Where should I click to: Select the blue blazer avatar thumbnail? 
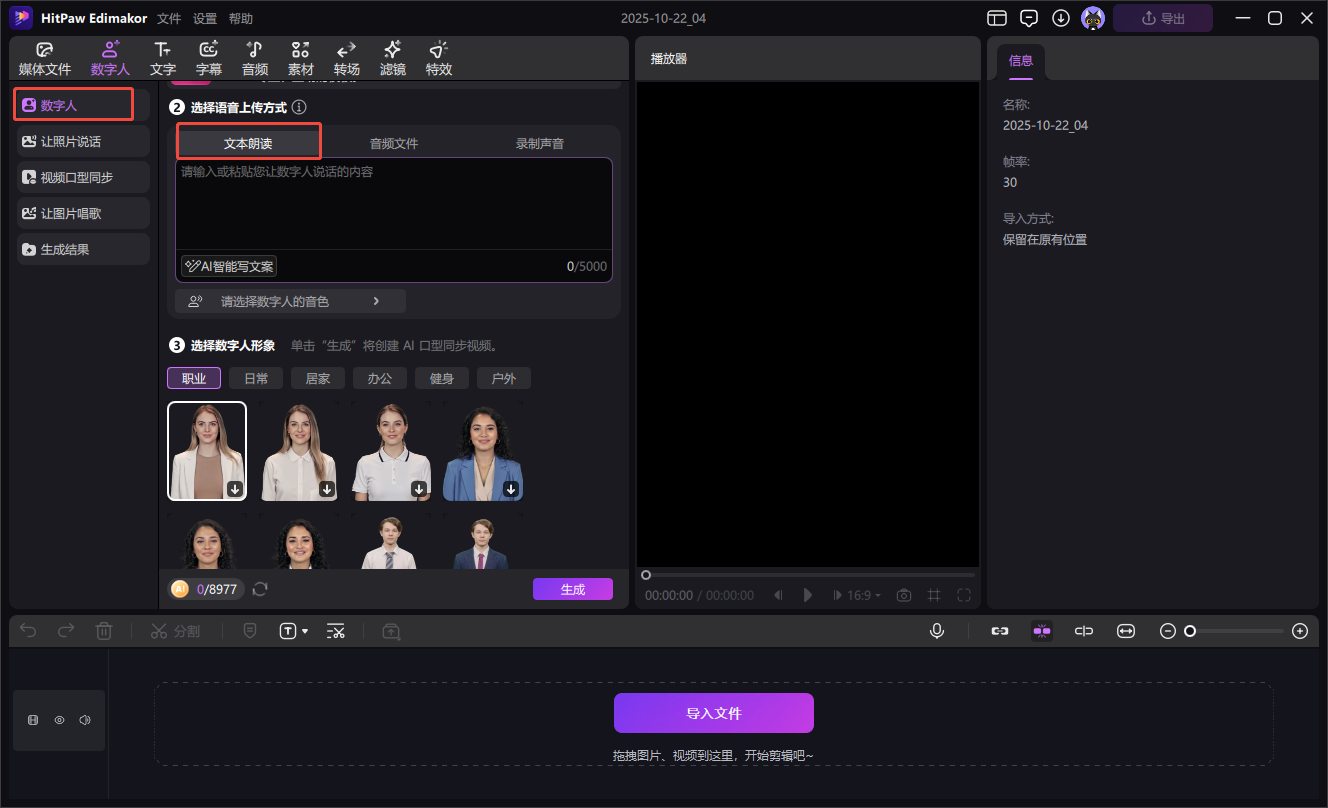point(483,450)
